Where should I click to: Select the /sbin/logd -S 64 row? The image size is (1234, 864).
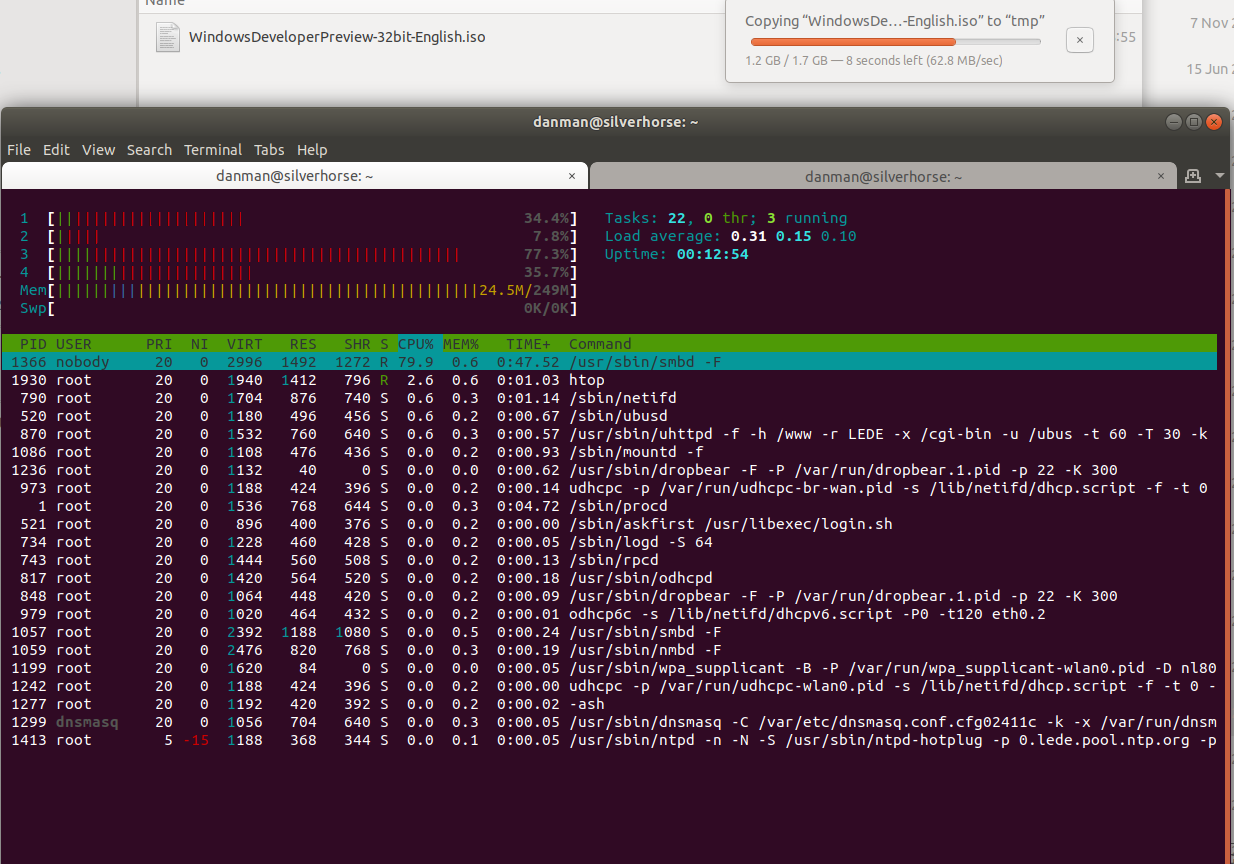pos(609,542)
